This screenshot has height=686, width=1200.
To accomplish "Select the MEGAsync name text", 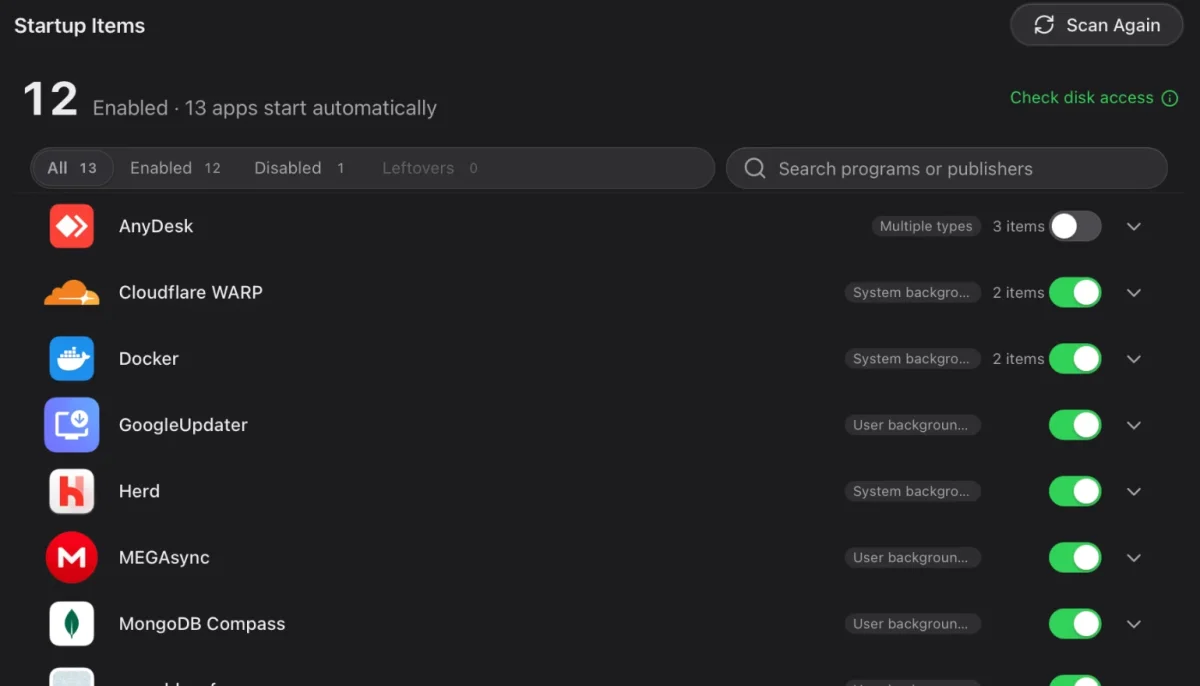I will pyautogui.click(x=164, y=557).
